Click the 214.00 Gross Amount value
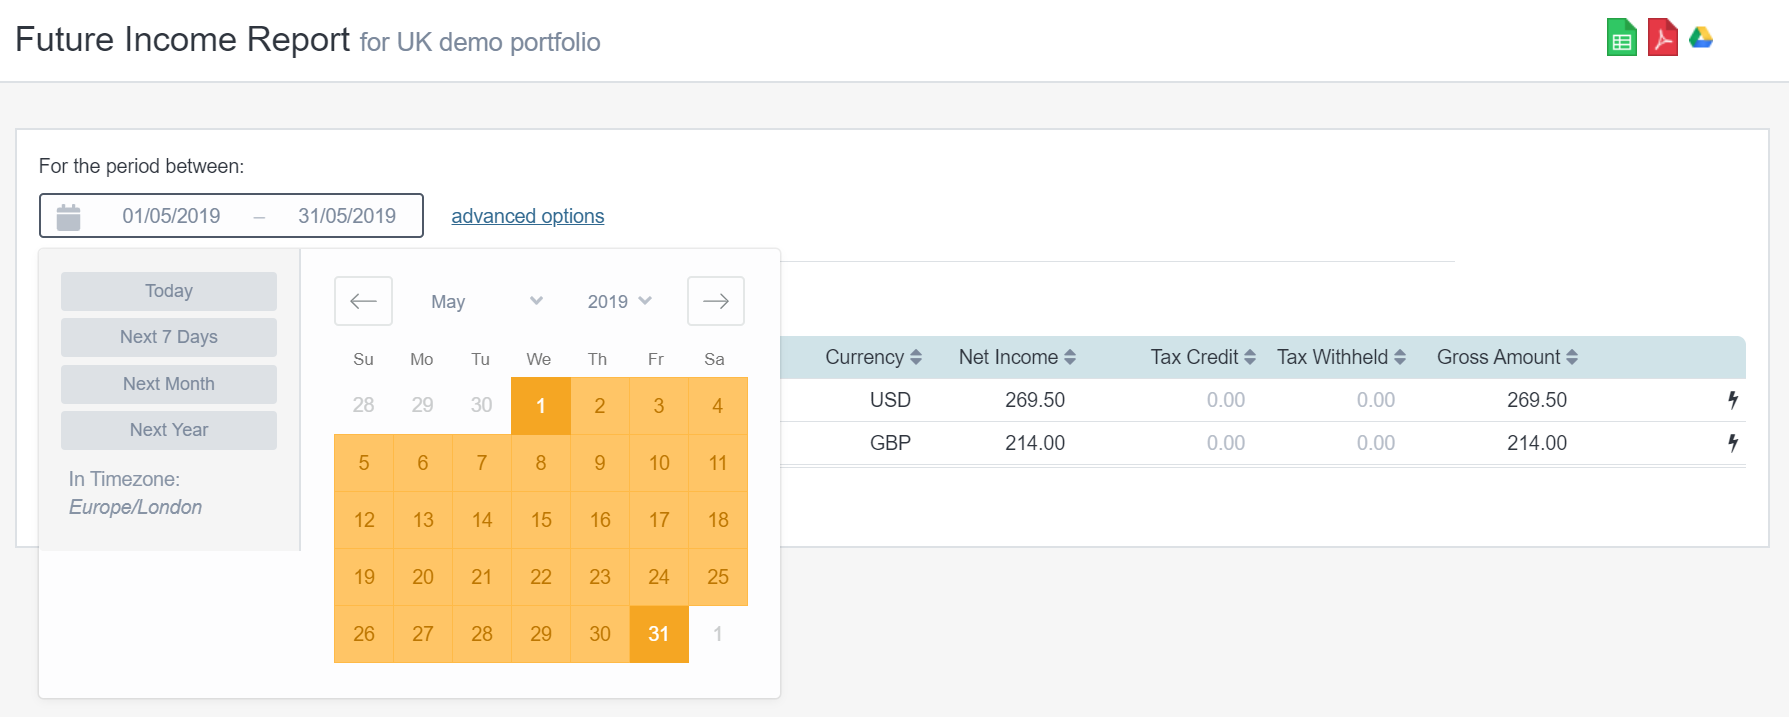This screenshot has width=1789, height=717. (1537, 443)
